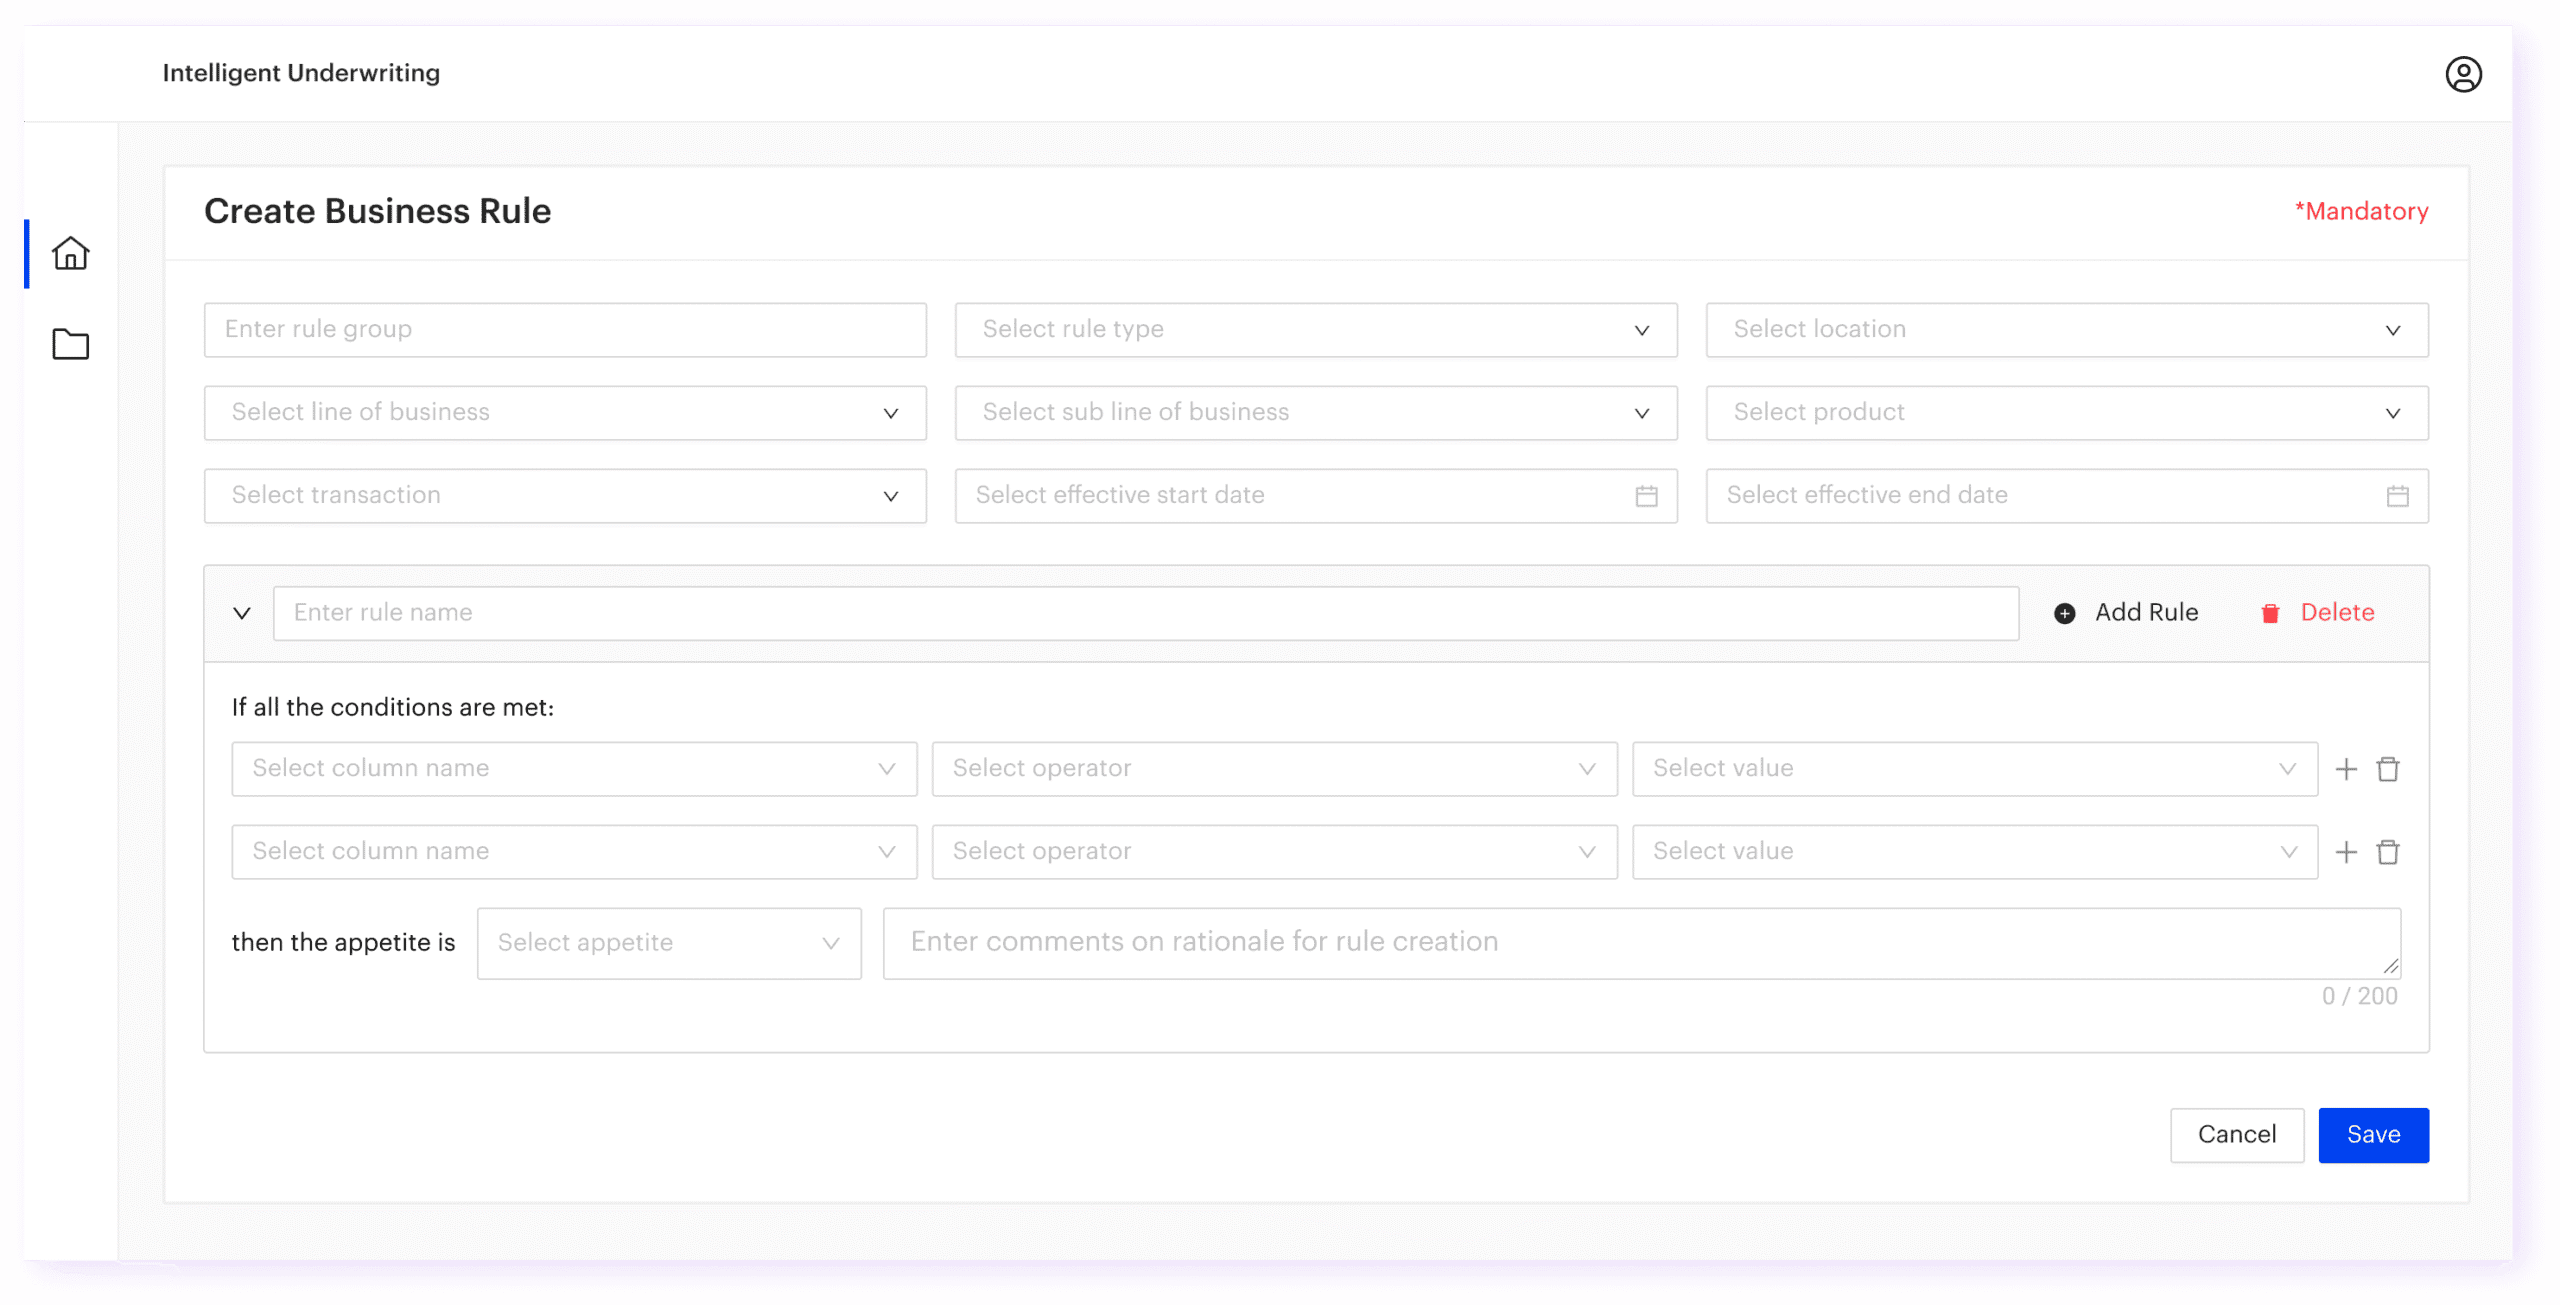The height and width of the screenshot is (1305, 2560).
Task: Delete second condition row with trash icon
Action: [2388, 852]
